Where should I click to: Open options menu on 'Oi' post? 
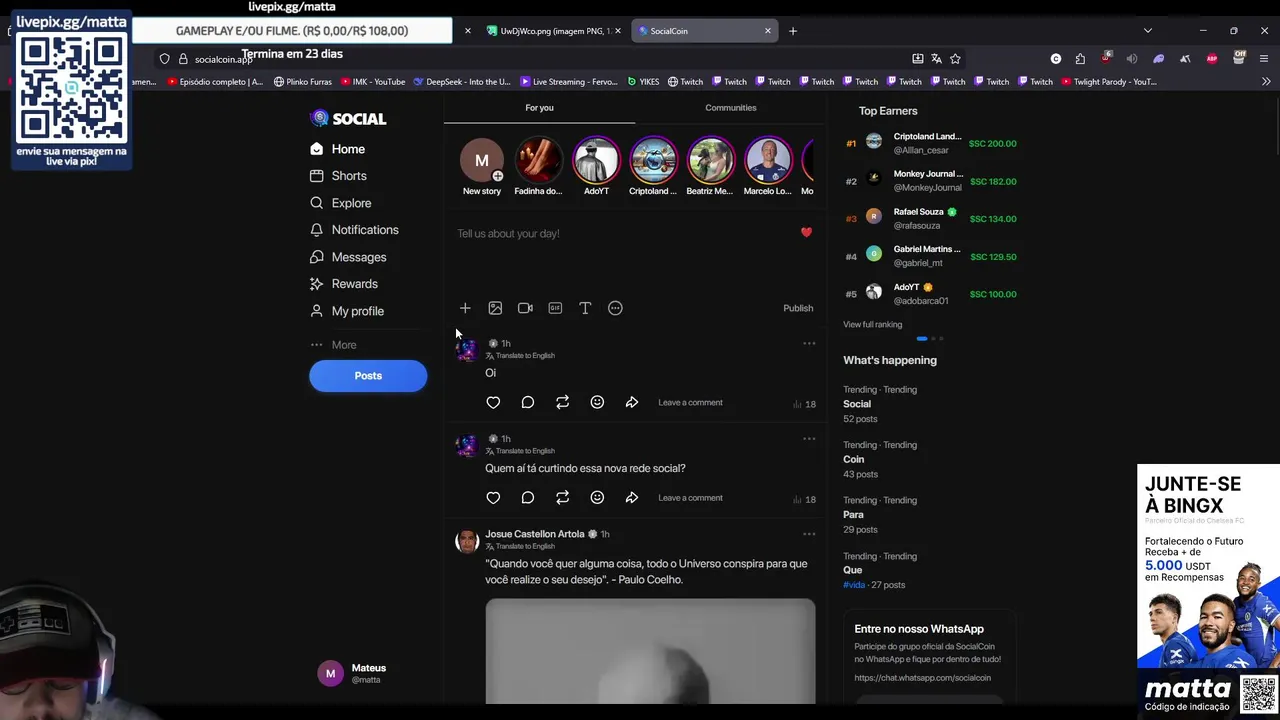(809, 344)
